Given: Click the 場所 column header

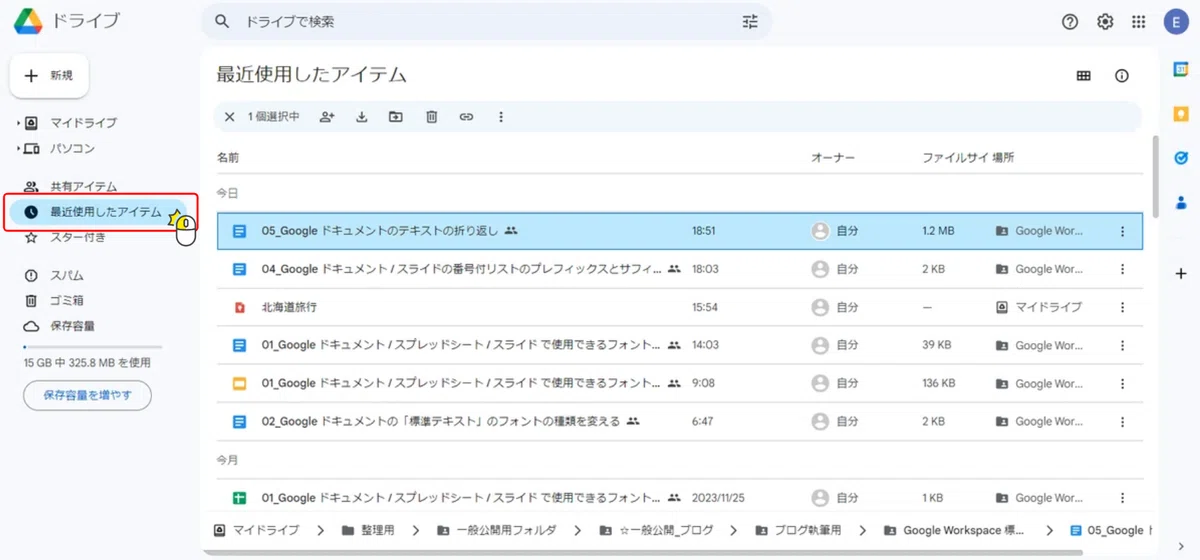Looking at the screenshot, I should click(x=1003, y=158).
